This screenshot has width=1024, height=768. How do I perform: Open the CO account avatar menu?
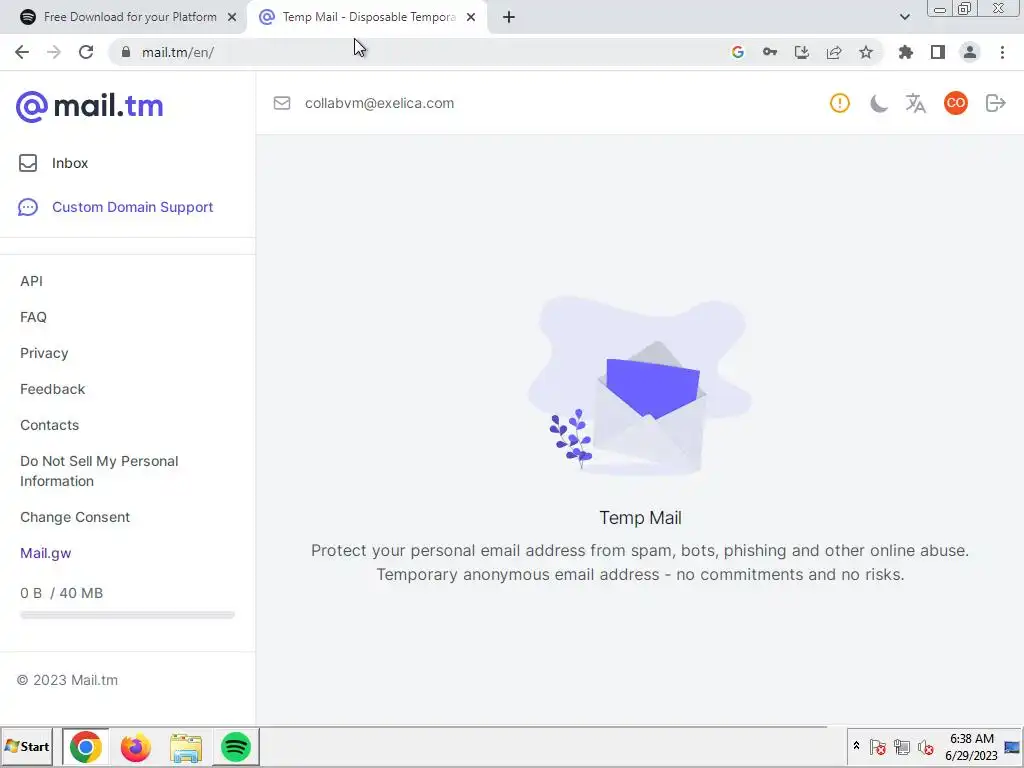(x=955, y=103)
